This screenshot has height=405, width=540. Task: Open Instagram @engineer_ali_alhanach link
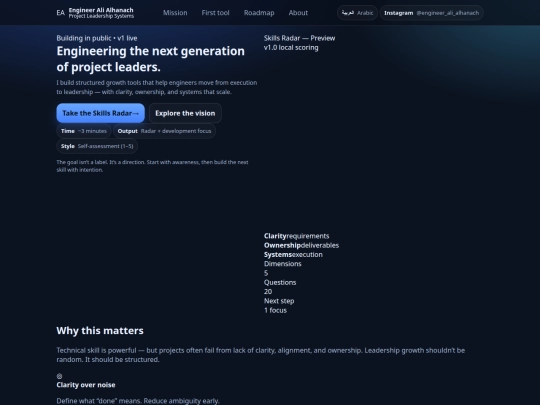coord(432,13)
